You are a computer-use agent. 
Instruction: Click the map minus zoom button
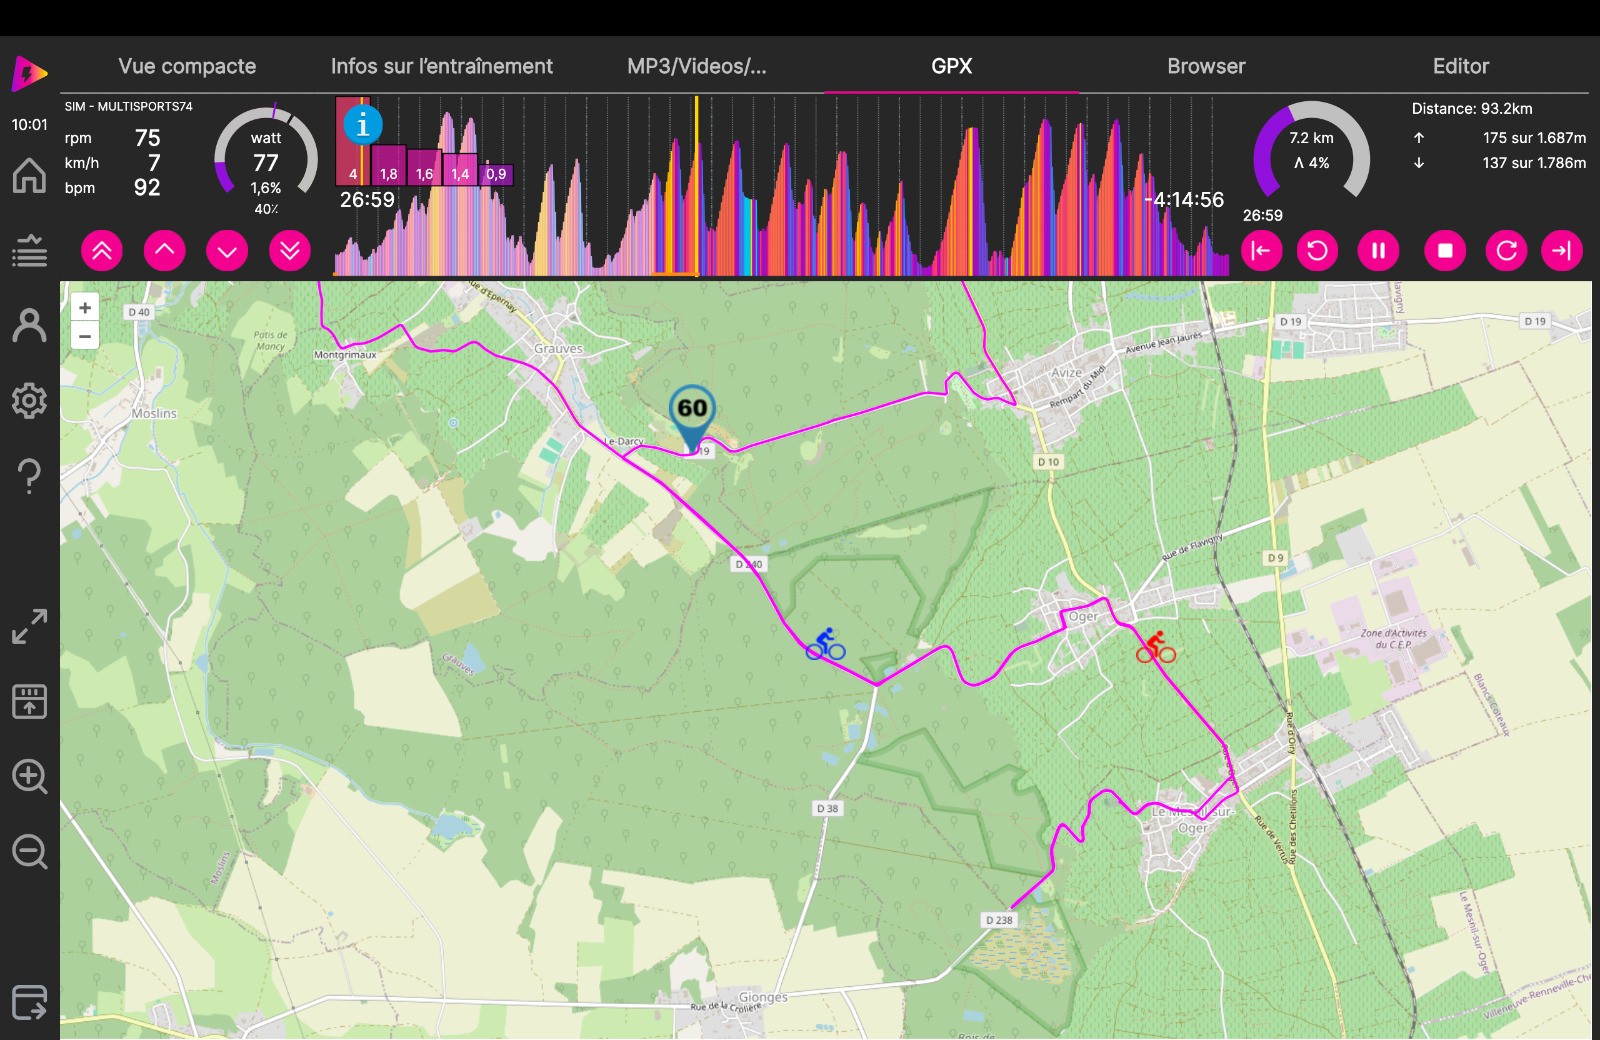coord(85,337)
